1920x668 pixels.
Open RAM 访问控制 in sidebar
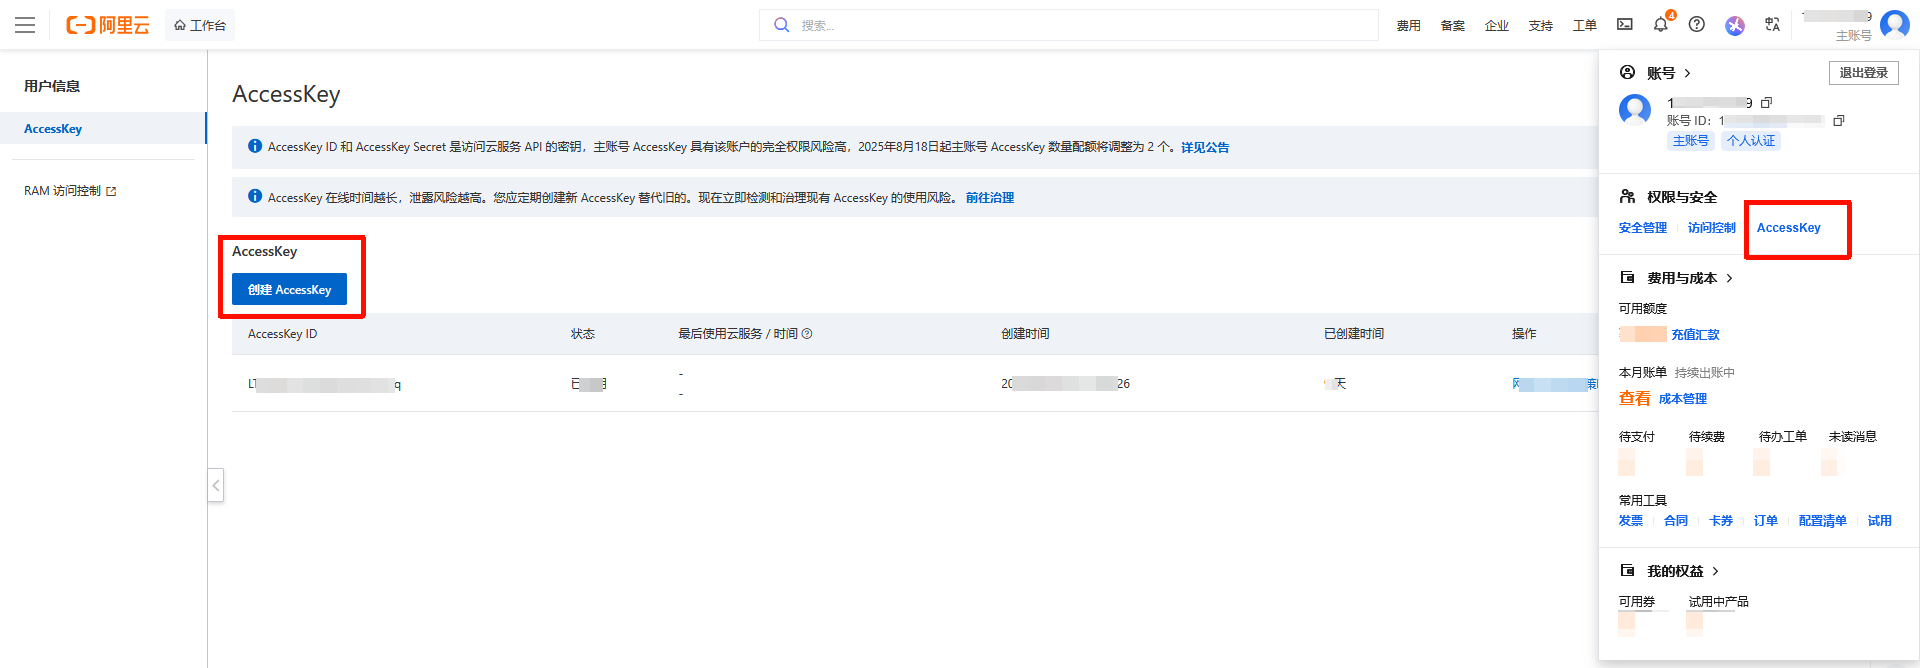tap(62, 191)
